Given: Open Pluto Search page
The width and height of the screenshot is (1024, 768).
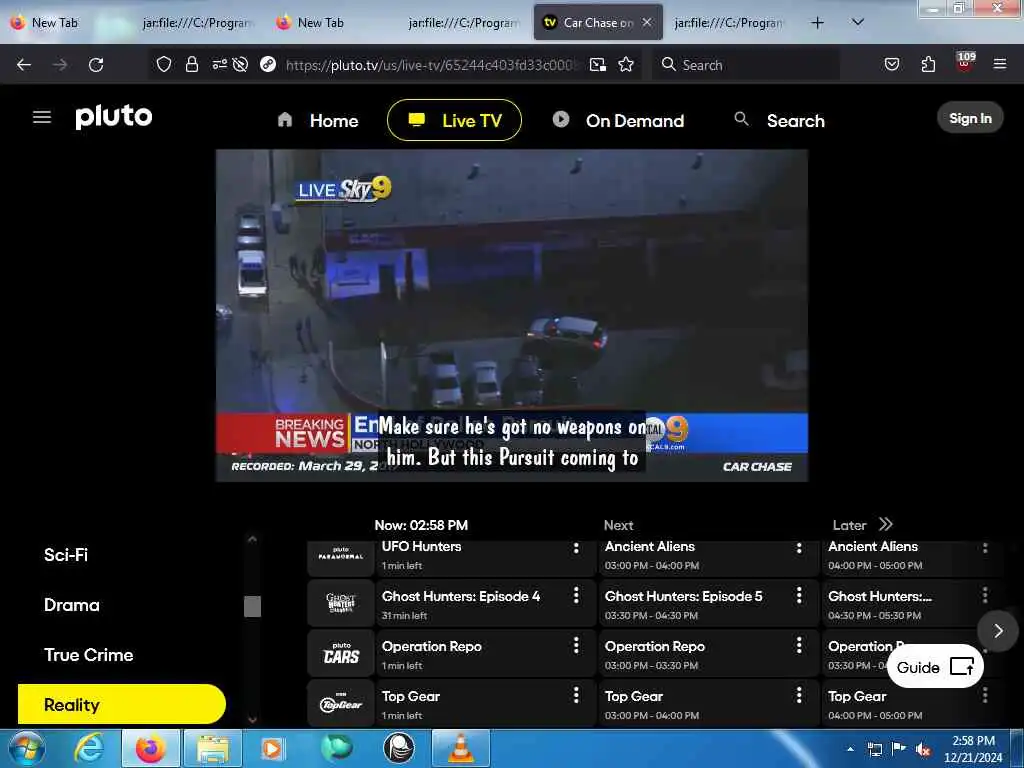Looking at the screenshot, I should click(780, 120).
